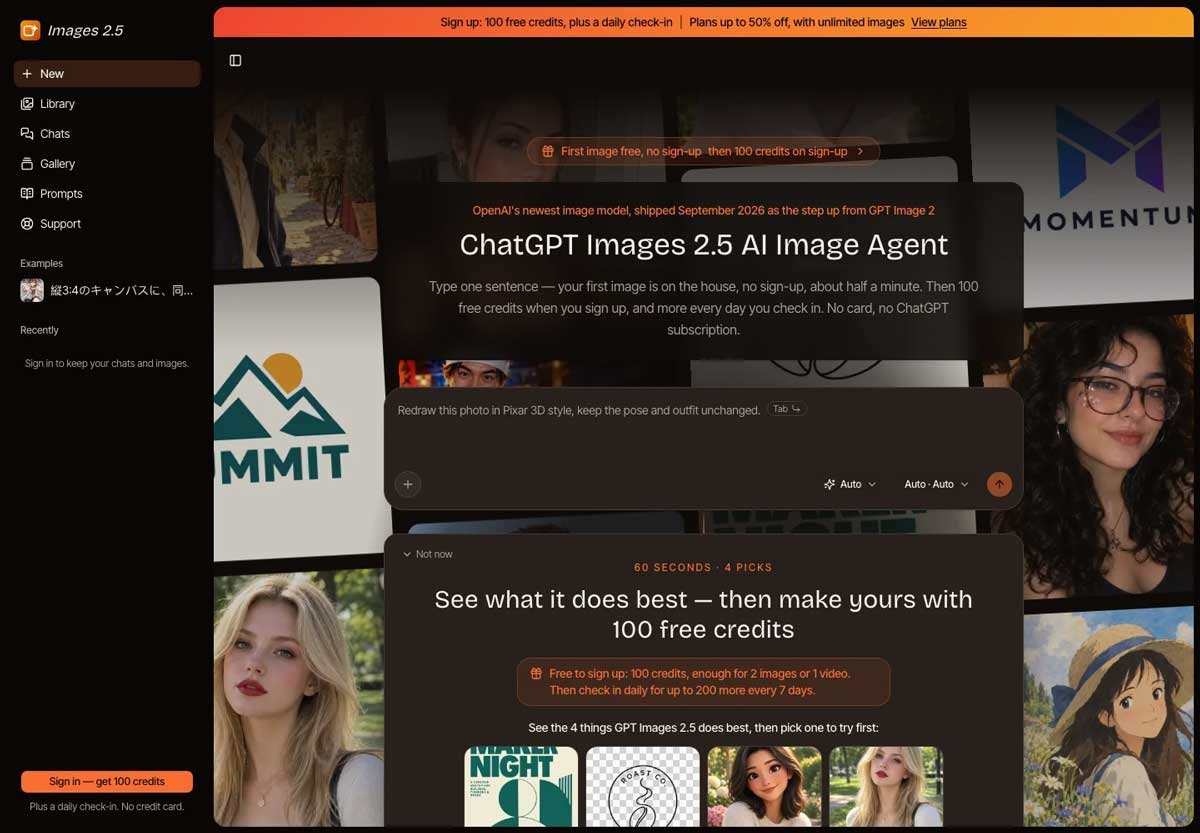Click the Summit mountain logo image
The height and width of the screenshot is (833, 1200).
(x=298, y=418)
